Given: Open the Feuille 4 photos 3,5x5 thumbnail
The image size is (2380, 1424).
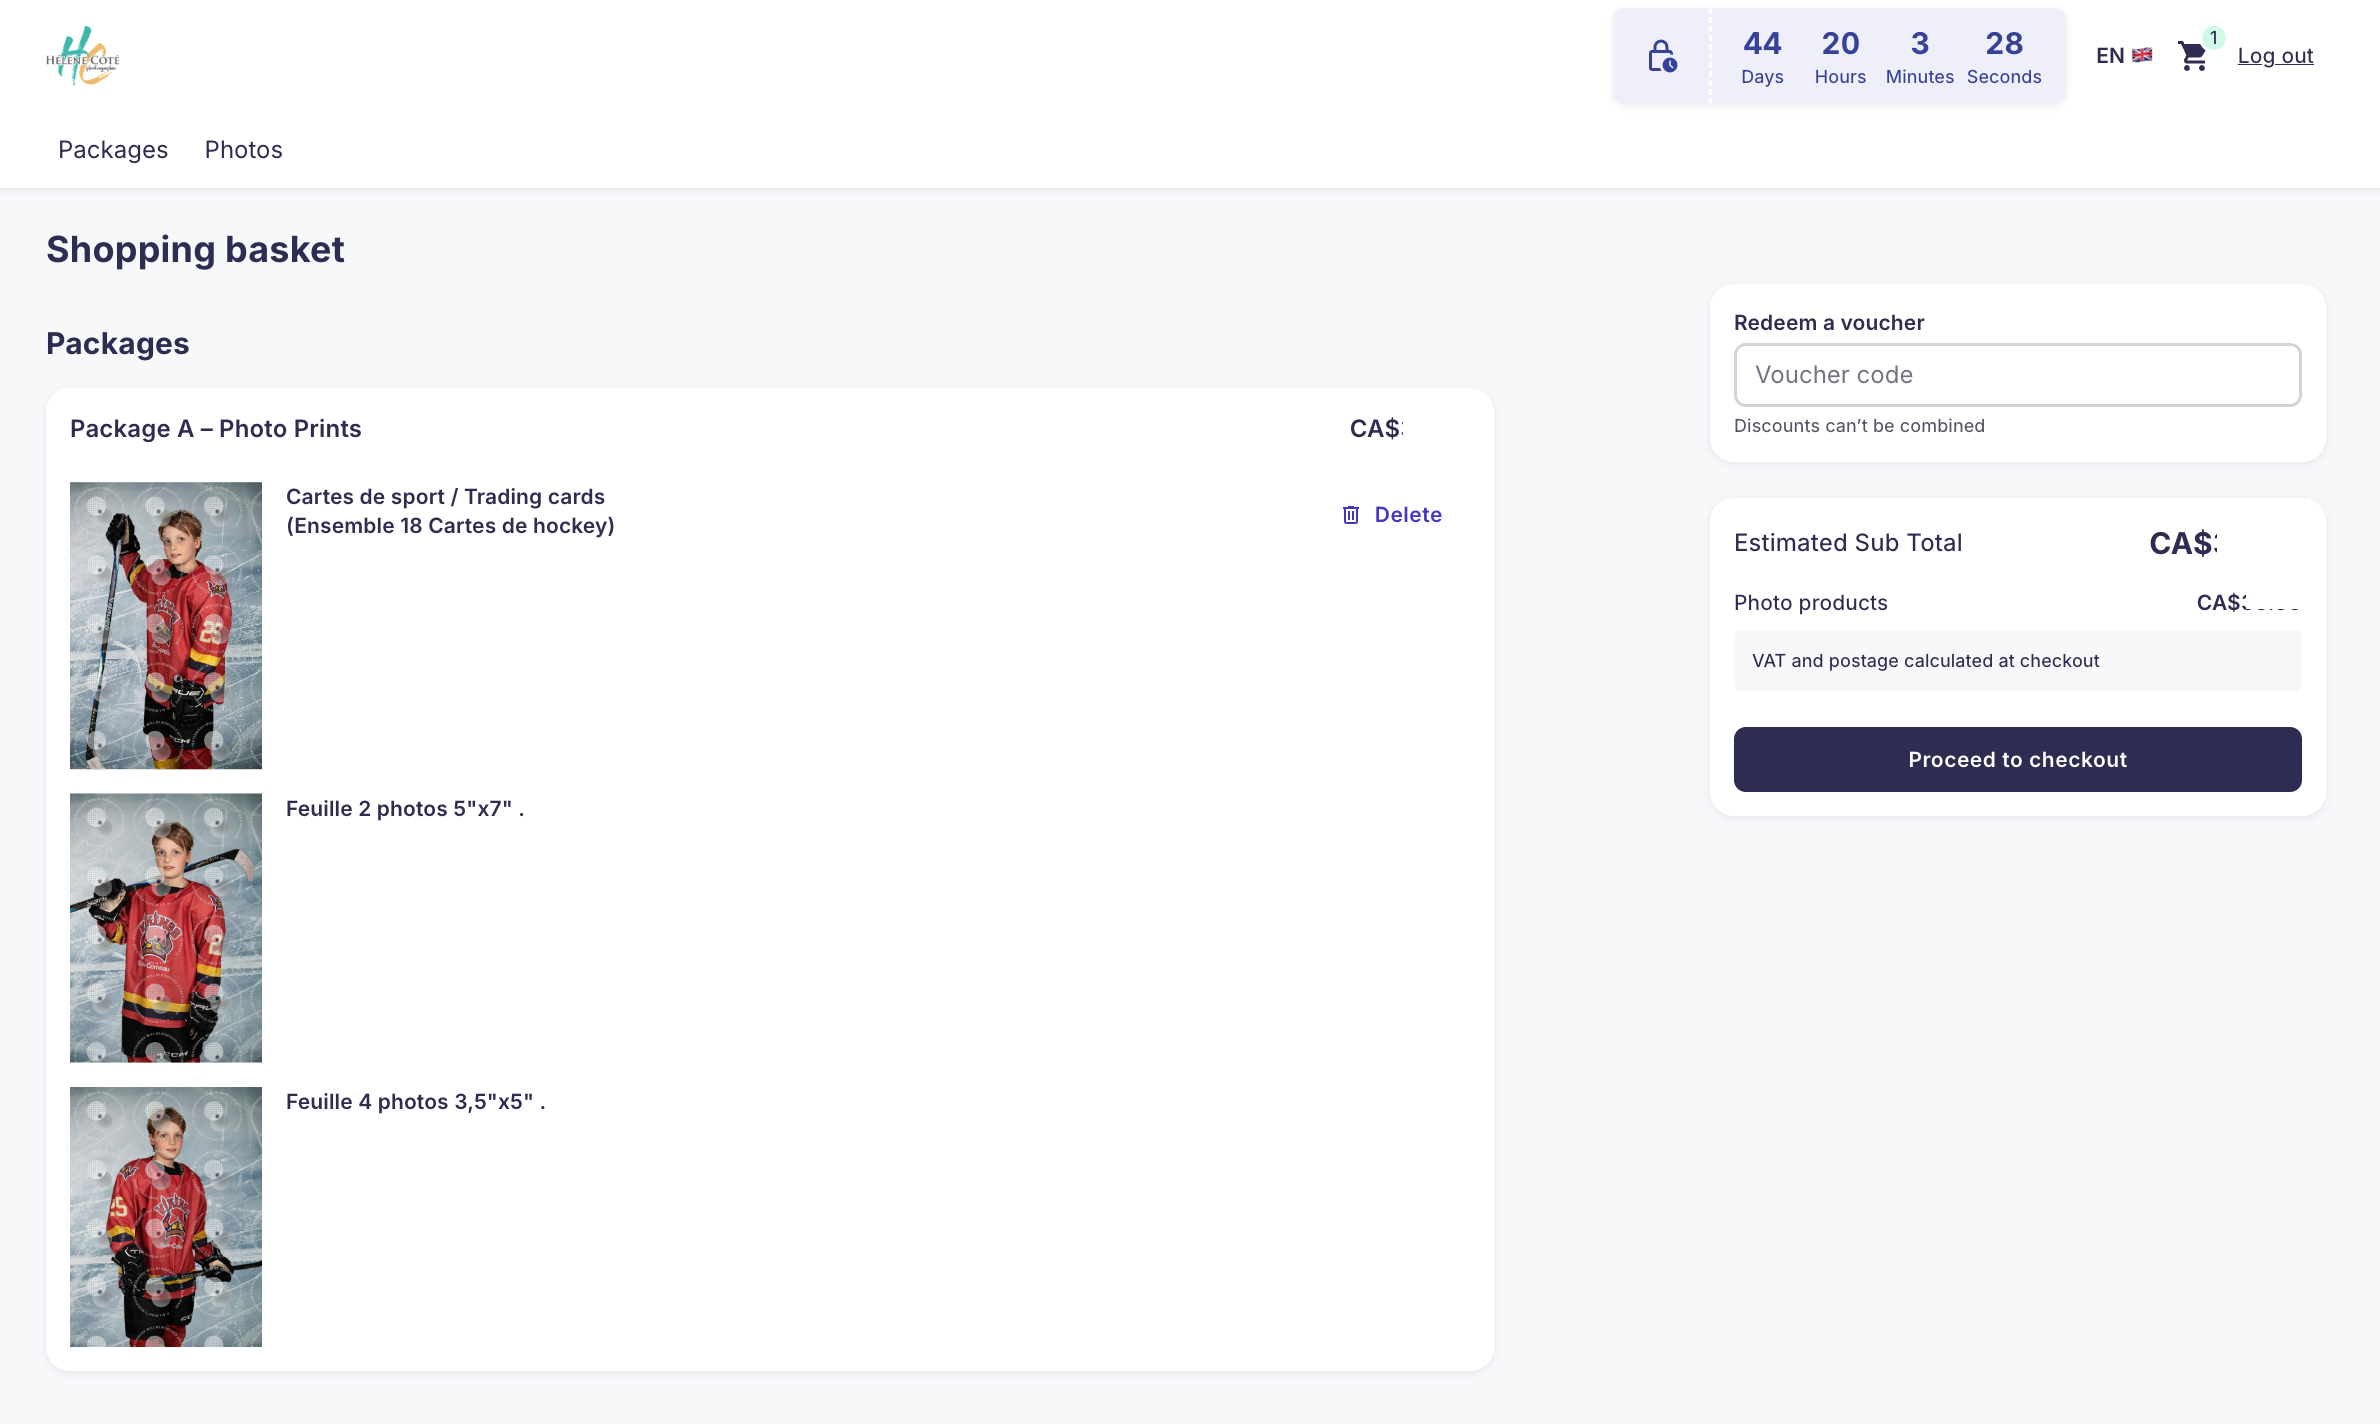Looking at the screenshot, I should [166, 1216].
